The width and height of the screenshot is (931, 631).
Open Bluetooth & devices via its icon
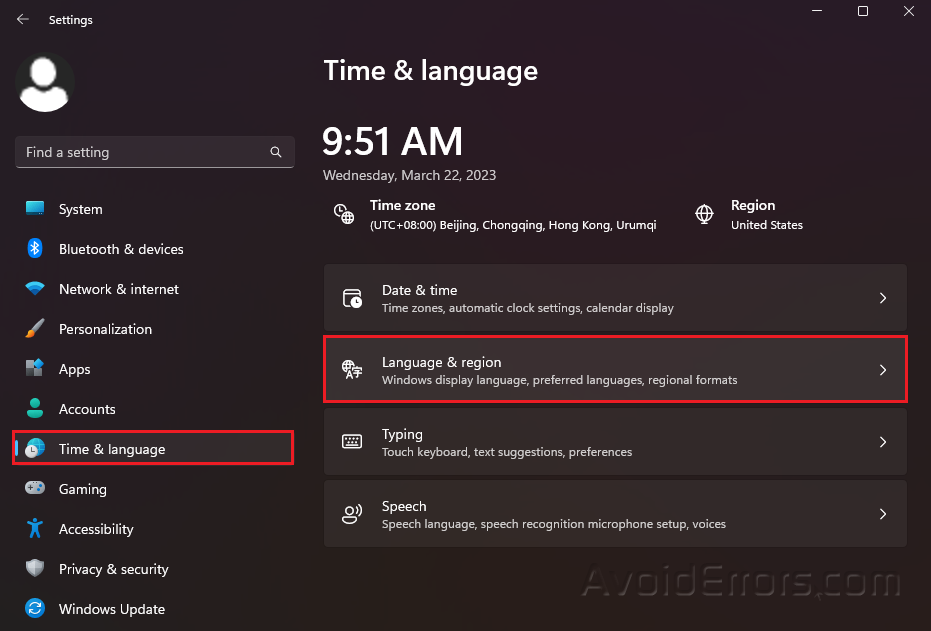tap(33, 249)
